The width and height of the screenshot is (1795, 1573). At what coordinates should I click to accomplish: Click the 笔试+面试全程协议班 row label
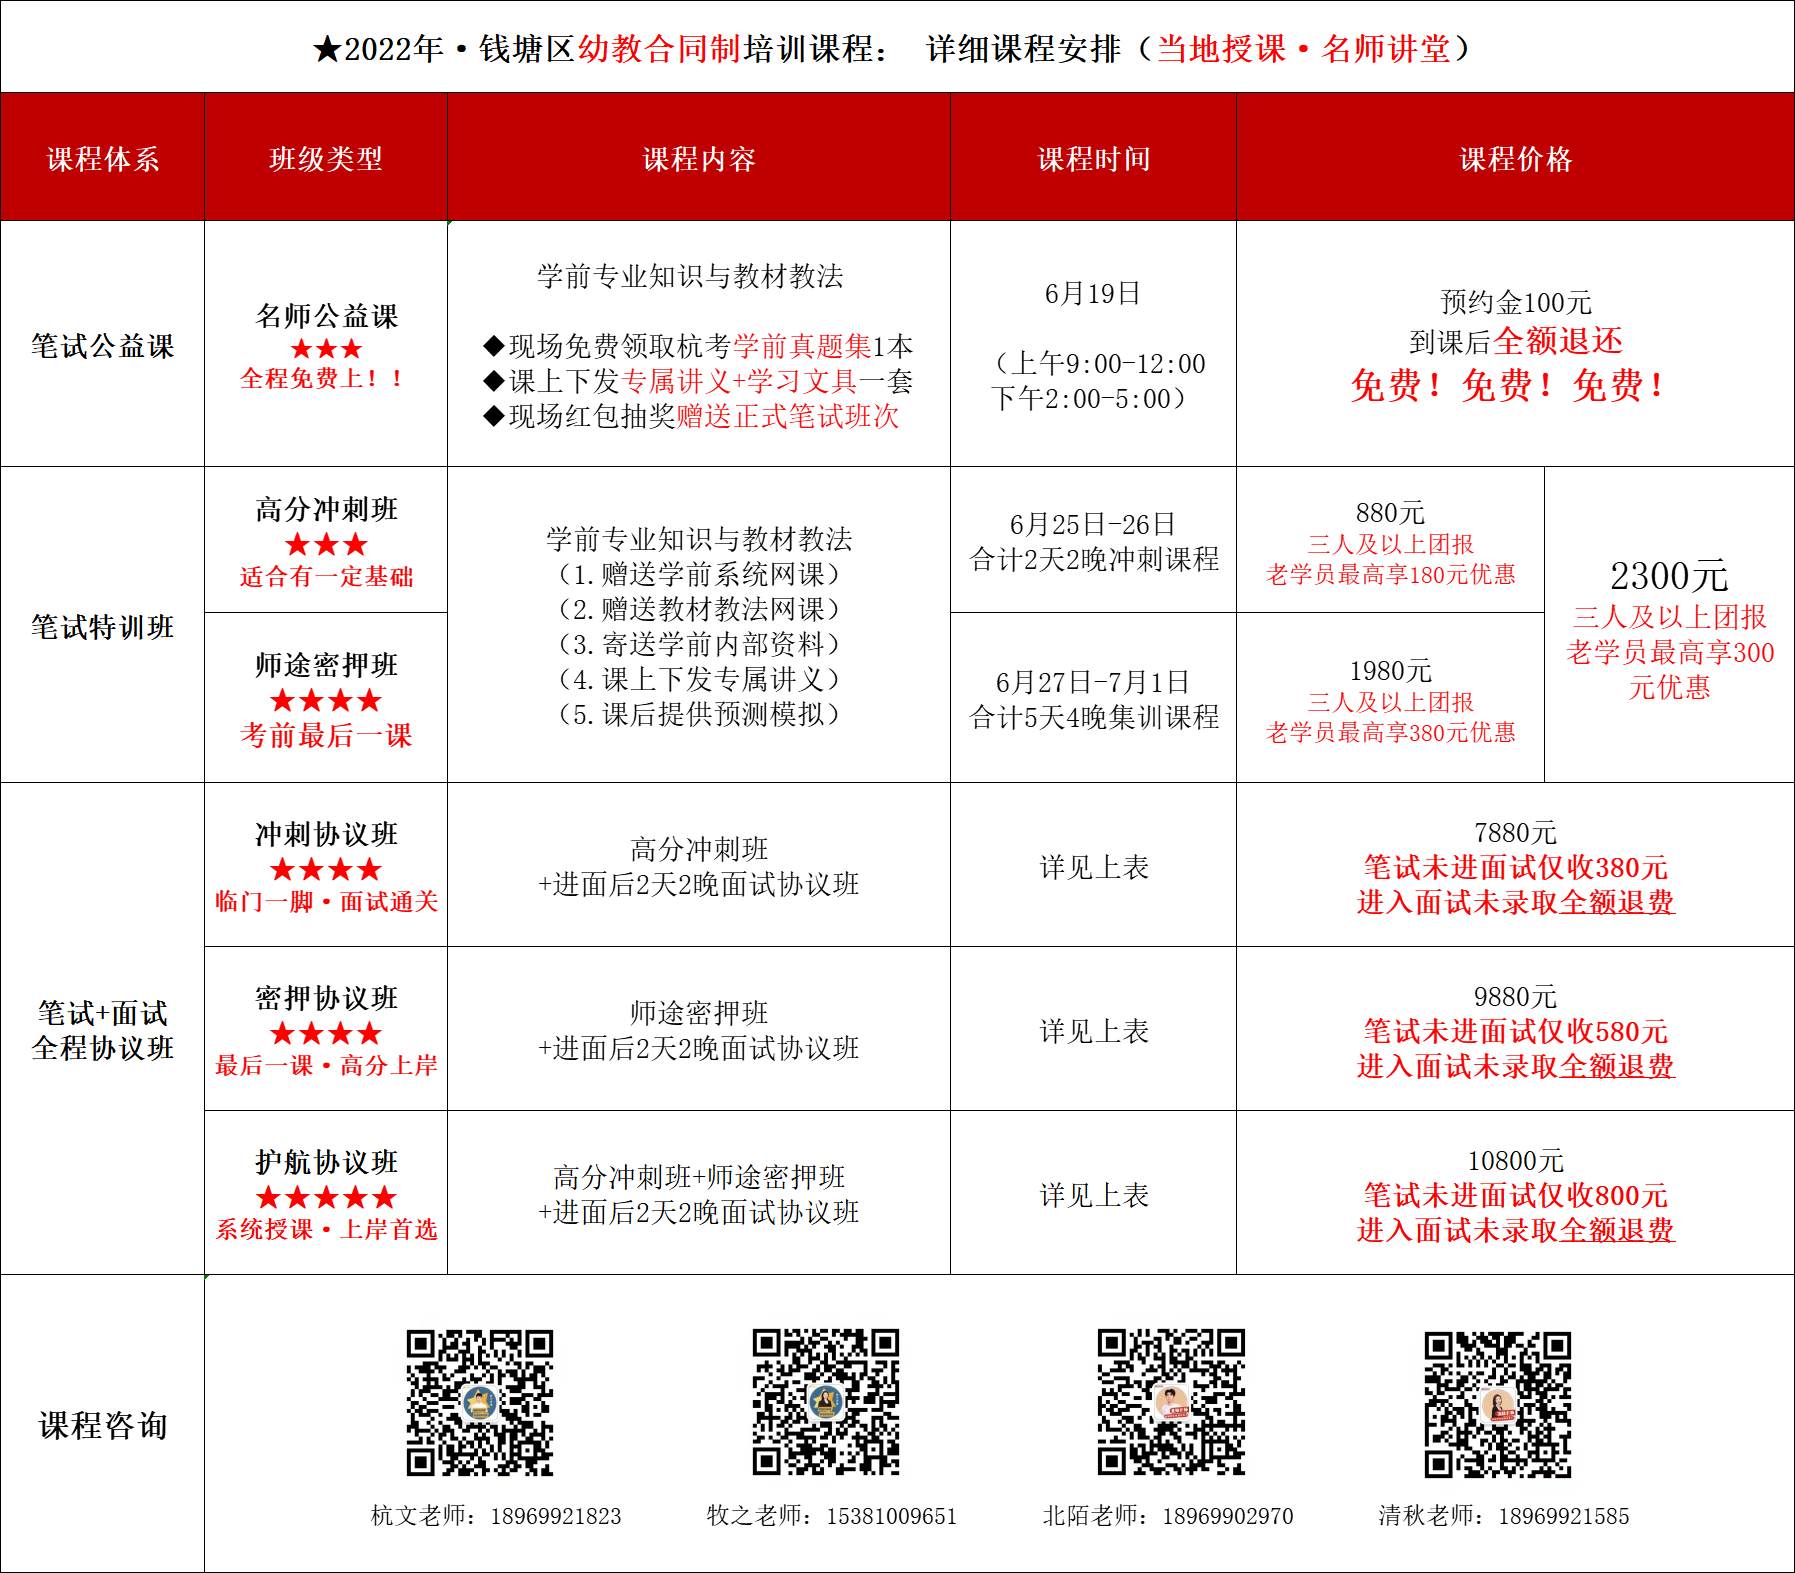click(x=102, y=1030)
